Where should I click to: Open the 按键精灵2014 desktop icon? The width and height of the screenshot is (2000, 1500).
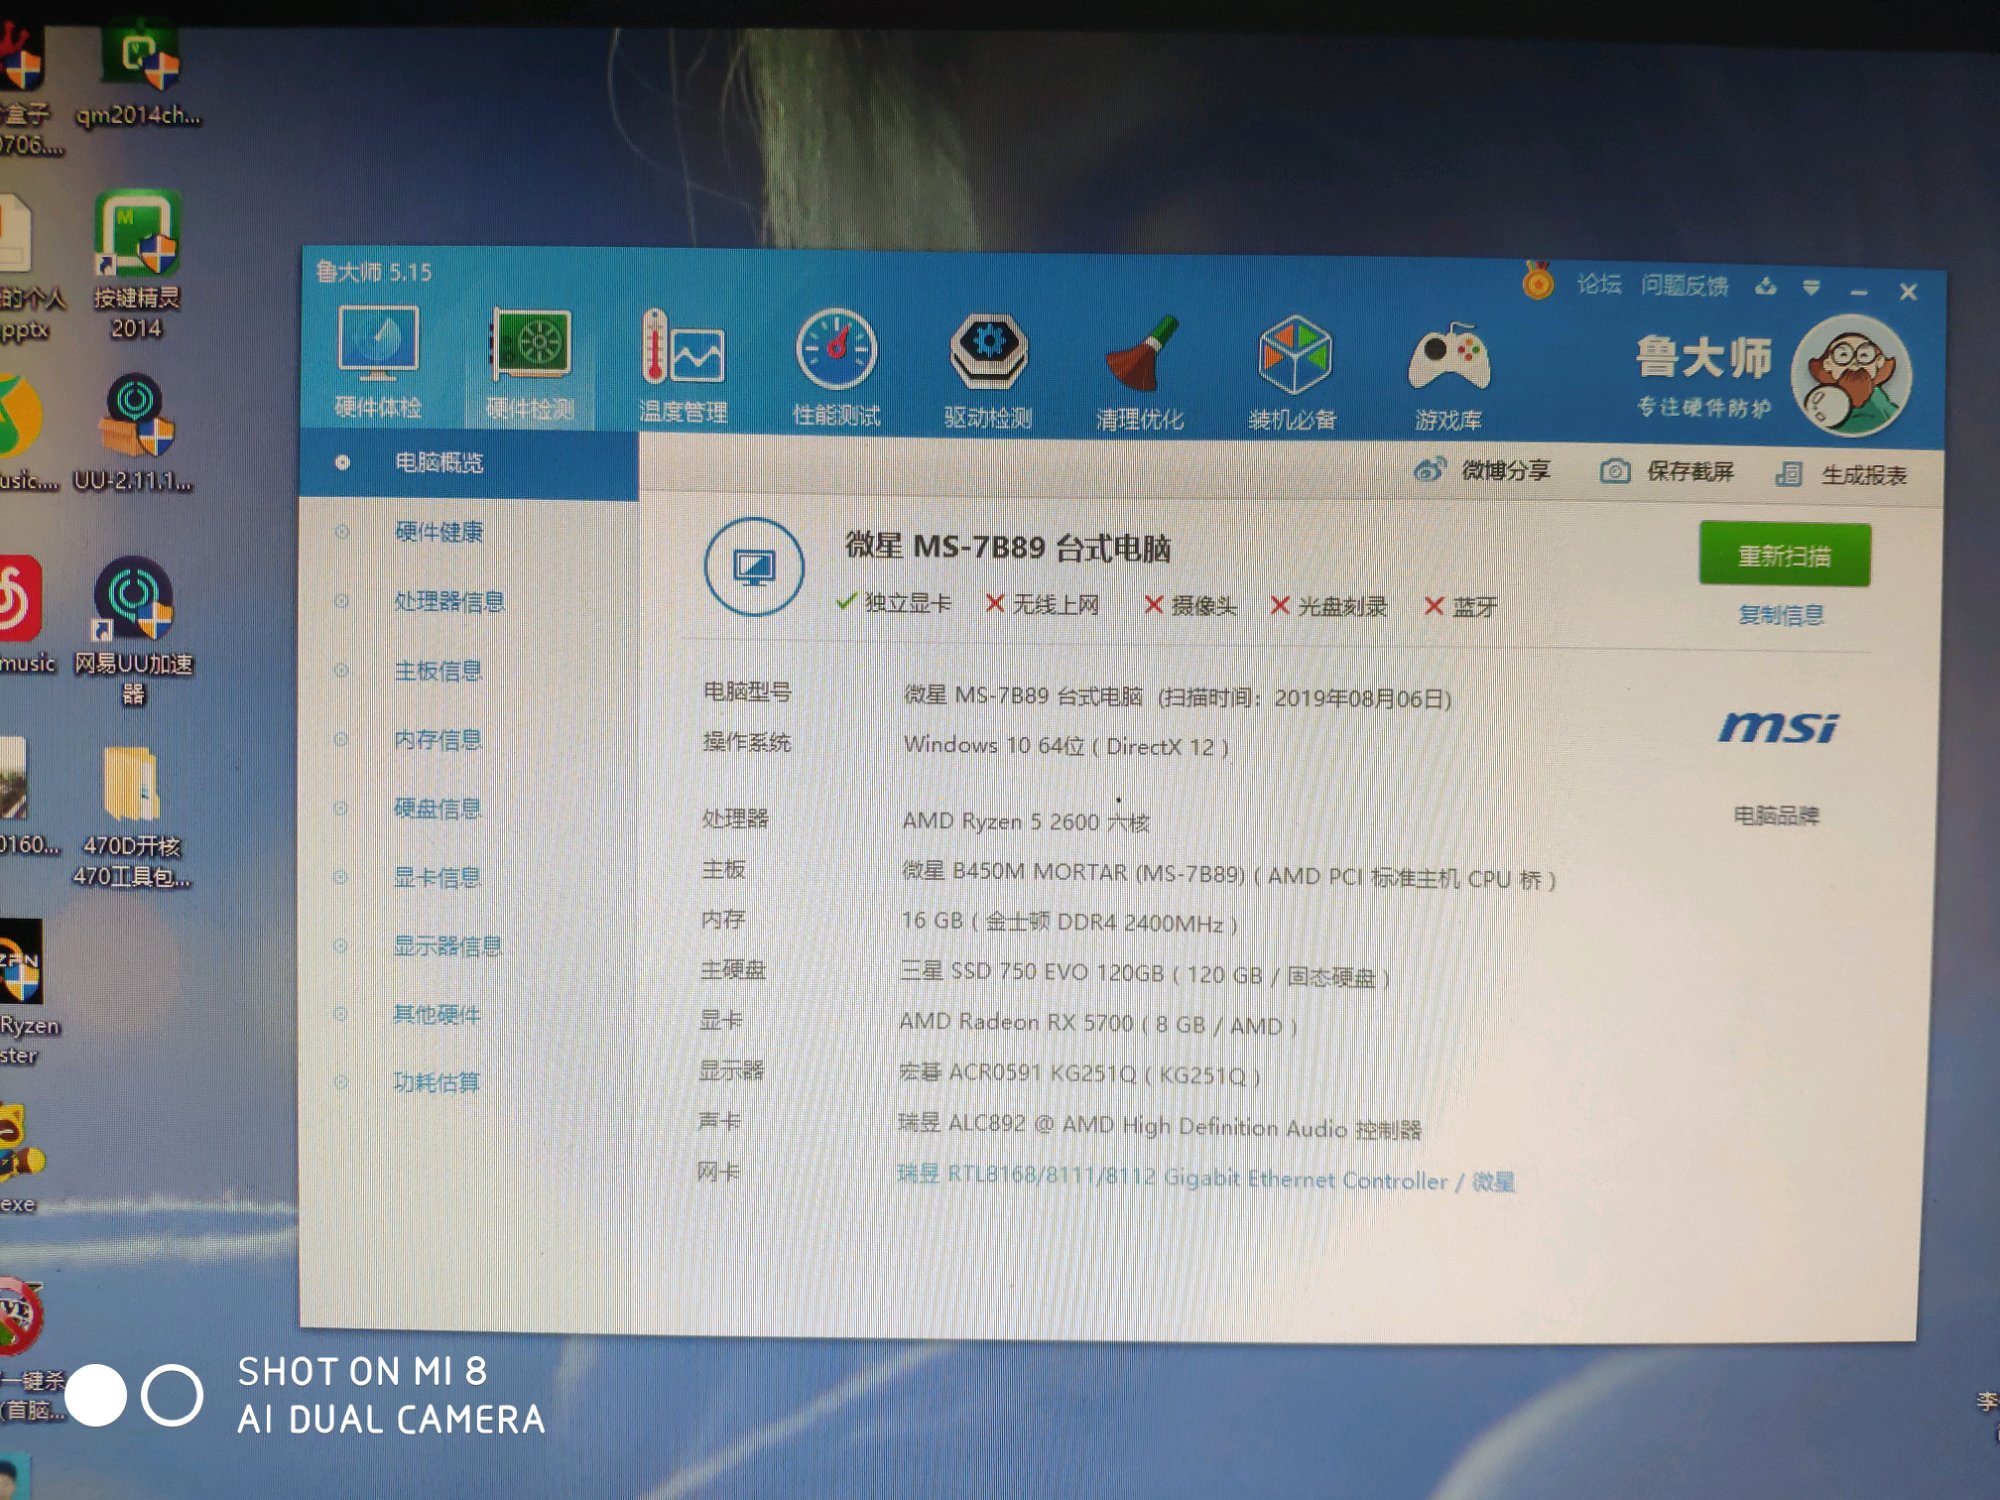pyautogui.click(x=137, y=265)
